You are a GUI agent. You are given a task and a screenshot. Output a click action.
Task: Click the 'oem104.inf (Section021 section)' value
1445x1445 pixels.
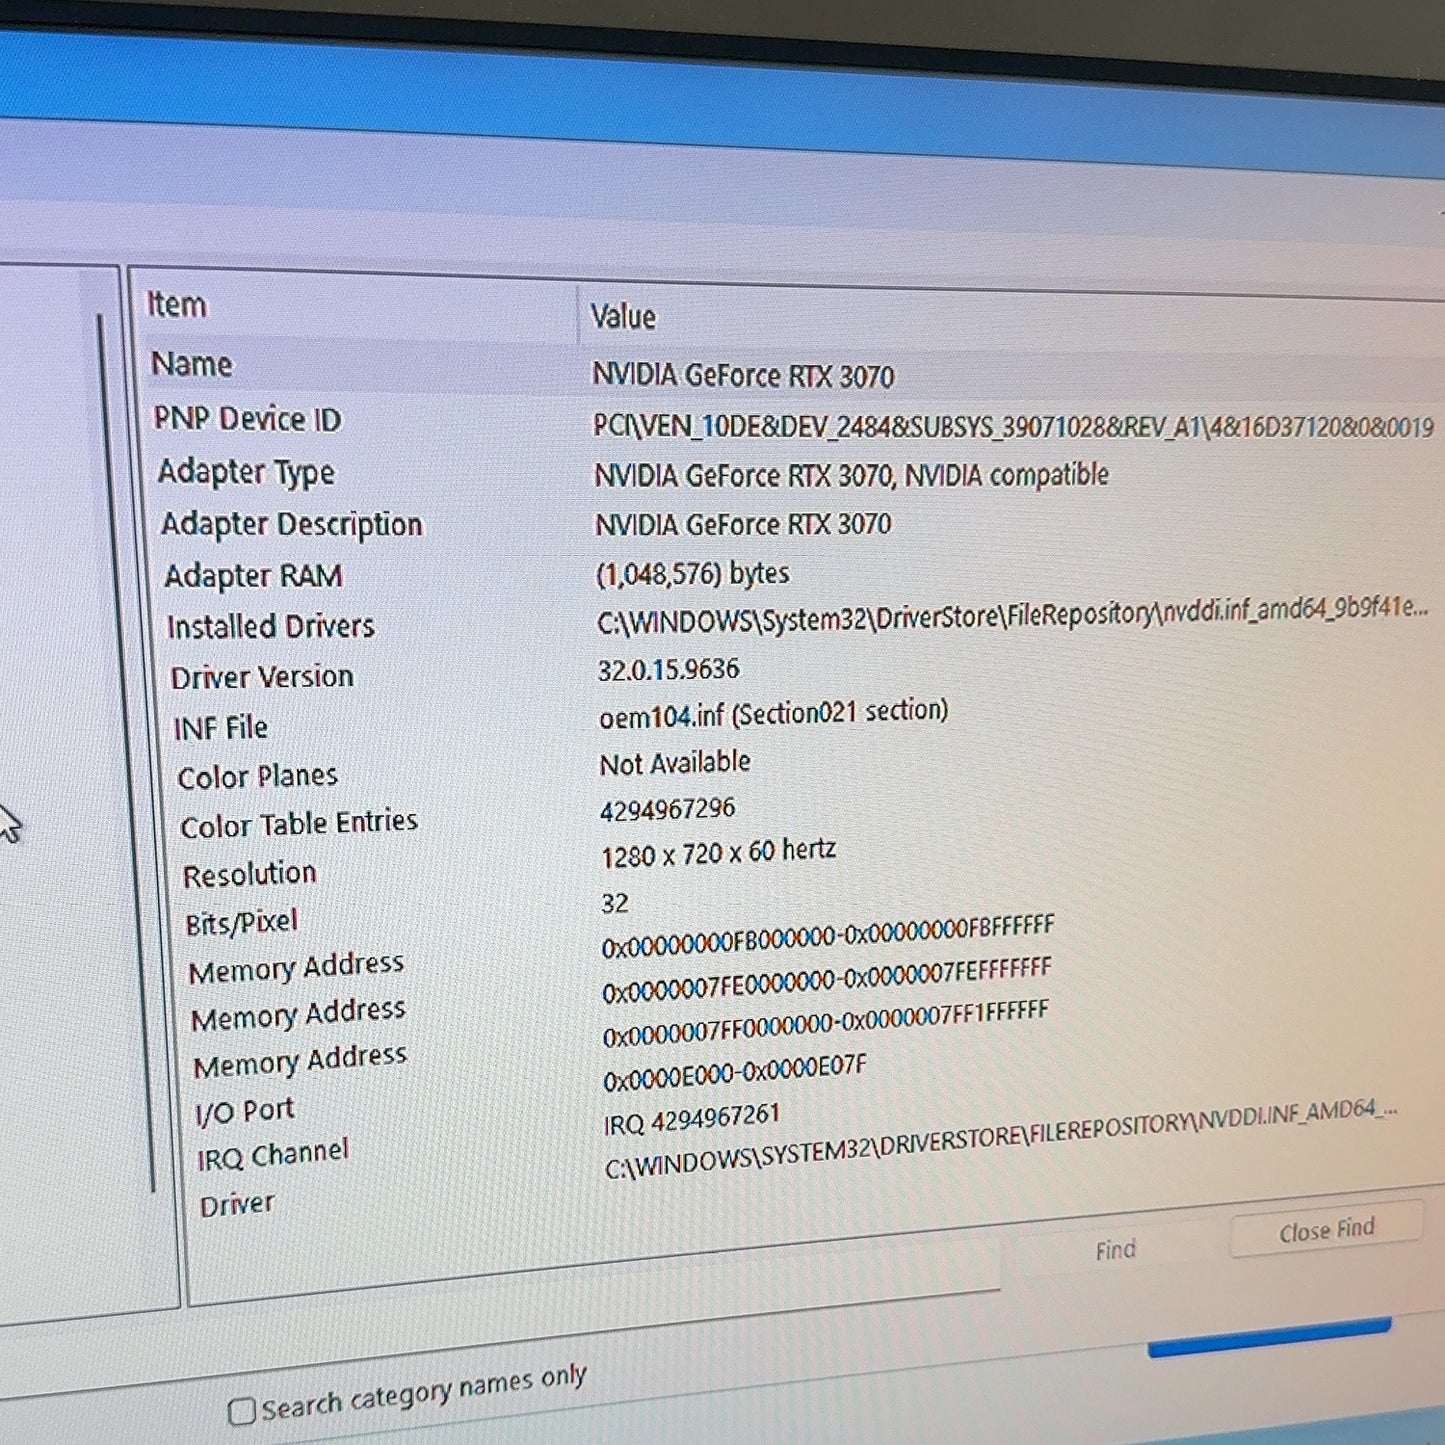tap(774, 714)
